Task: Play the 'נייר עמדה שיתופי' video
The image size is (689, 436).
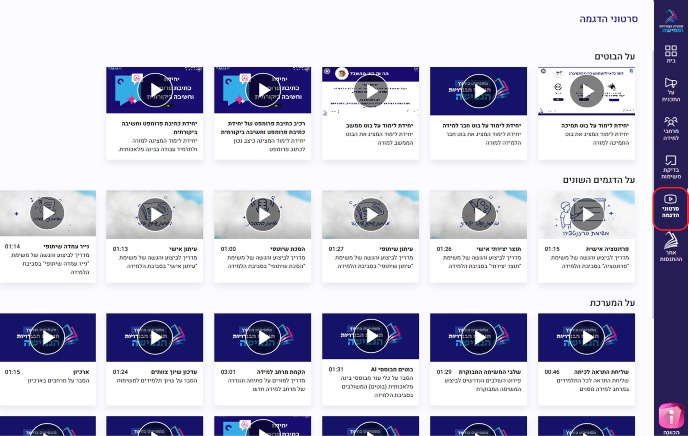Action: (47, 213)
